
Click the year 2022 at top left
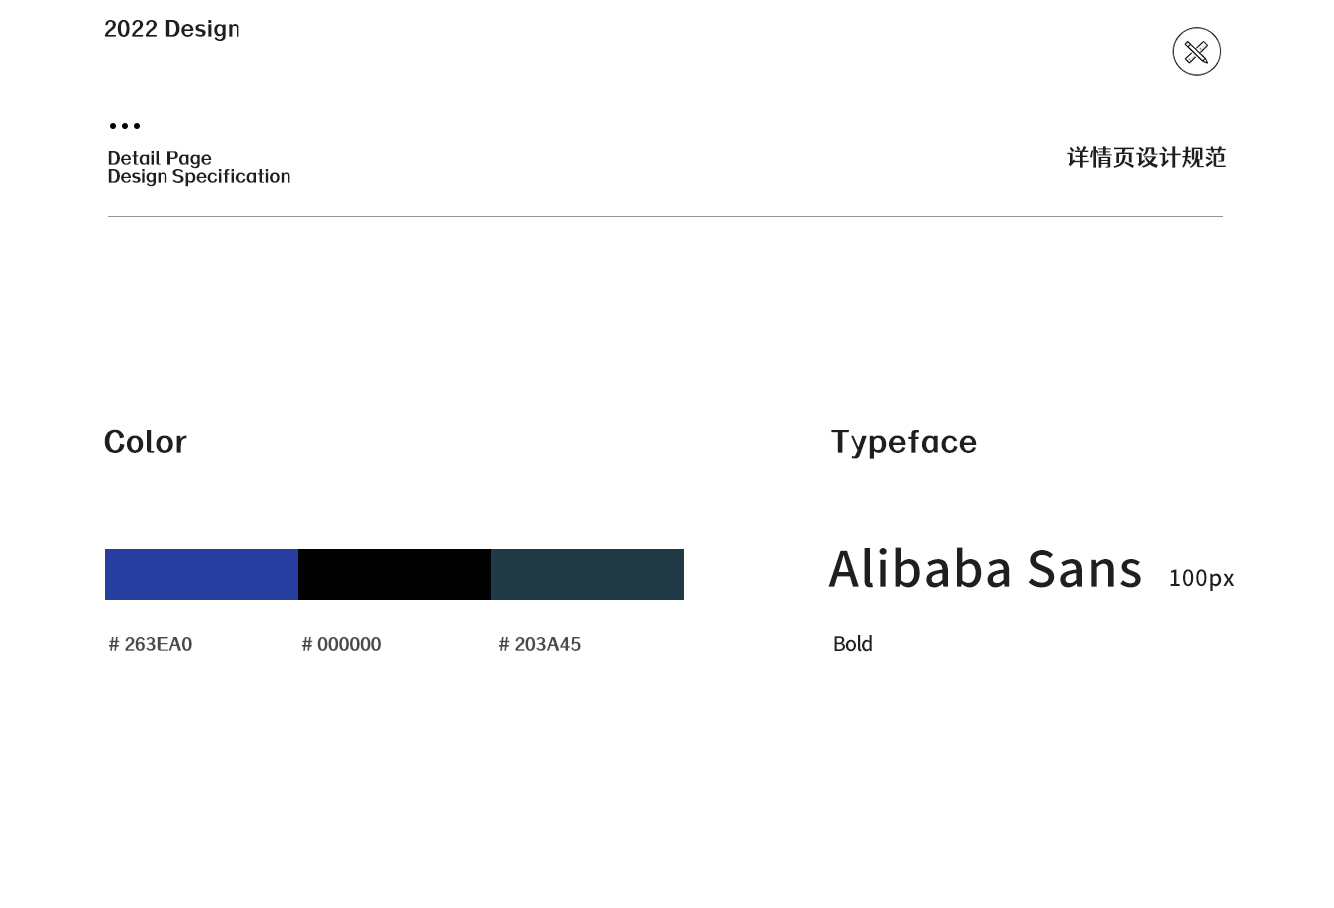pyautogui.click(x=131, y=29)
